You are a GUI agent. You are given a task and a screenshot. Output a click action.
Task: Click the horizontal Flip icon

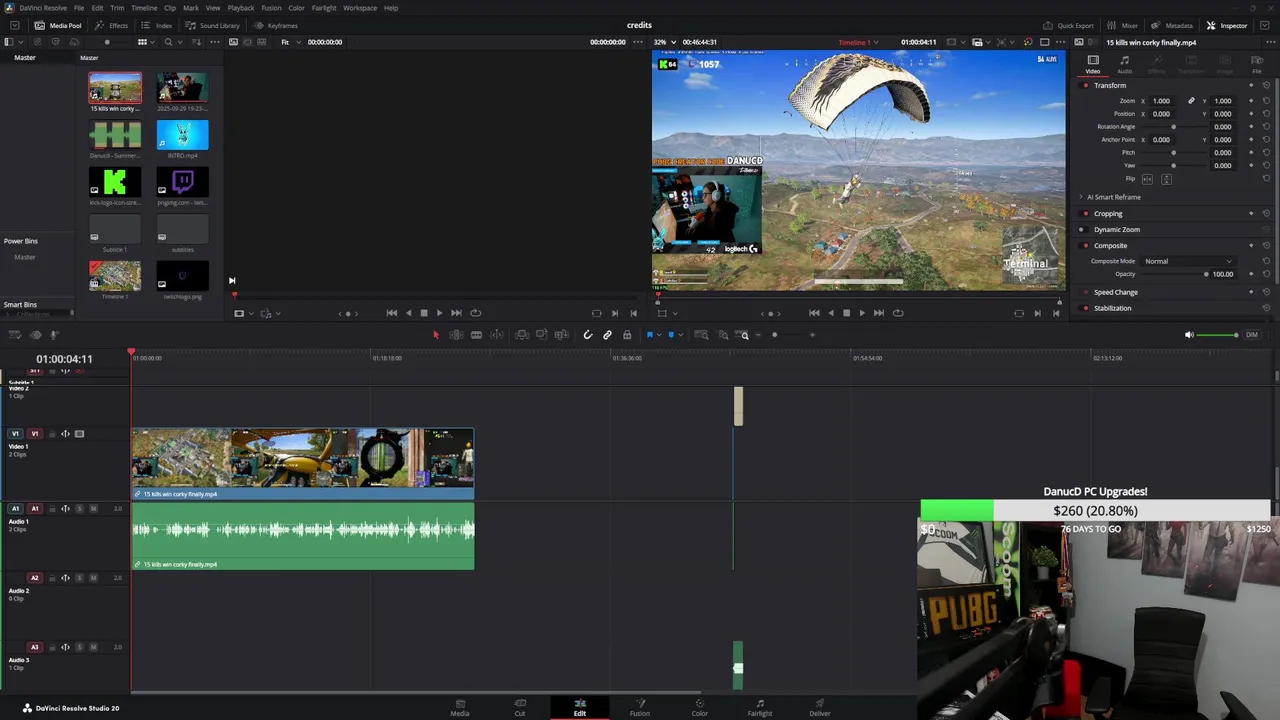(1147, 179)
